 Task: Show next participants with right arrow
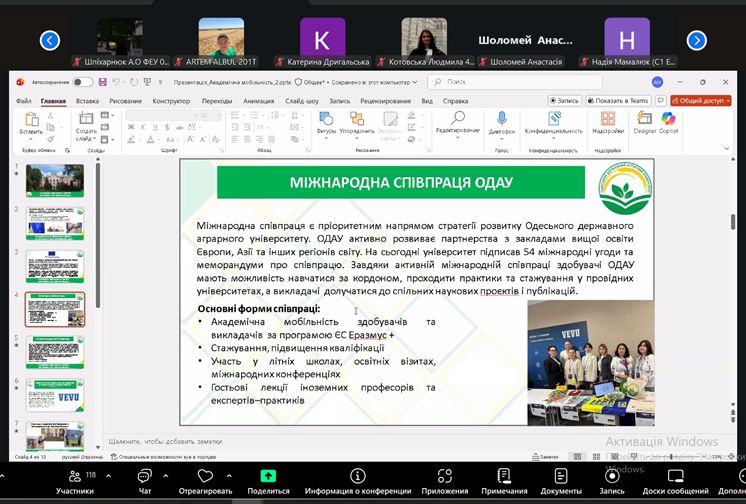pos(697,41)
